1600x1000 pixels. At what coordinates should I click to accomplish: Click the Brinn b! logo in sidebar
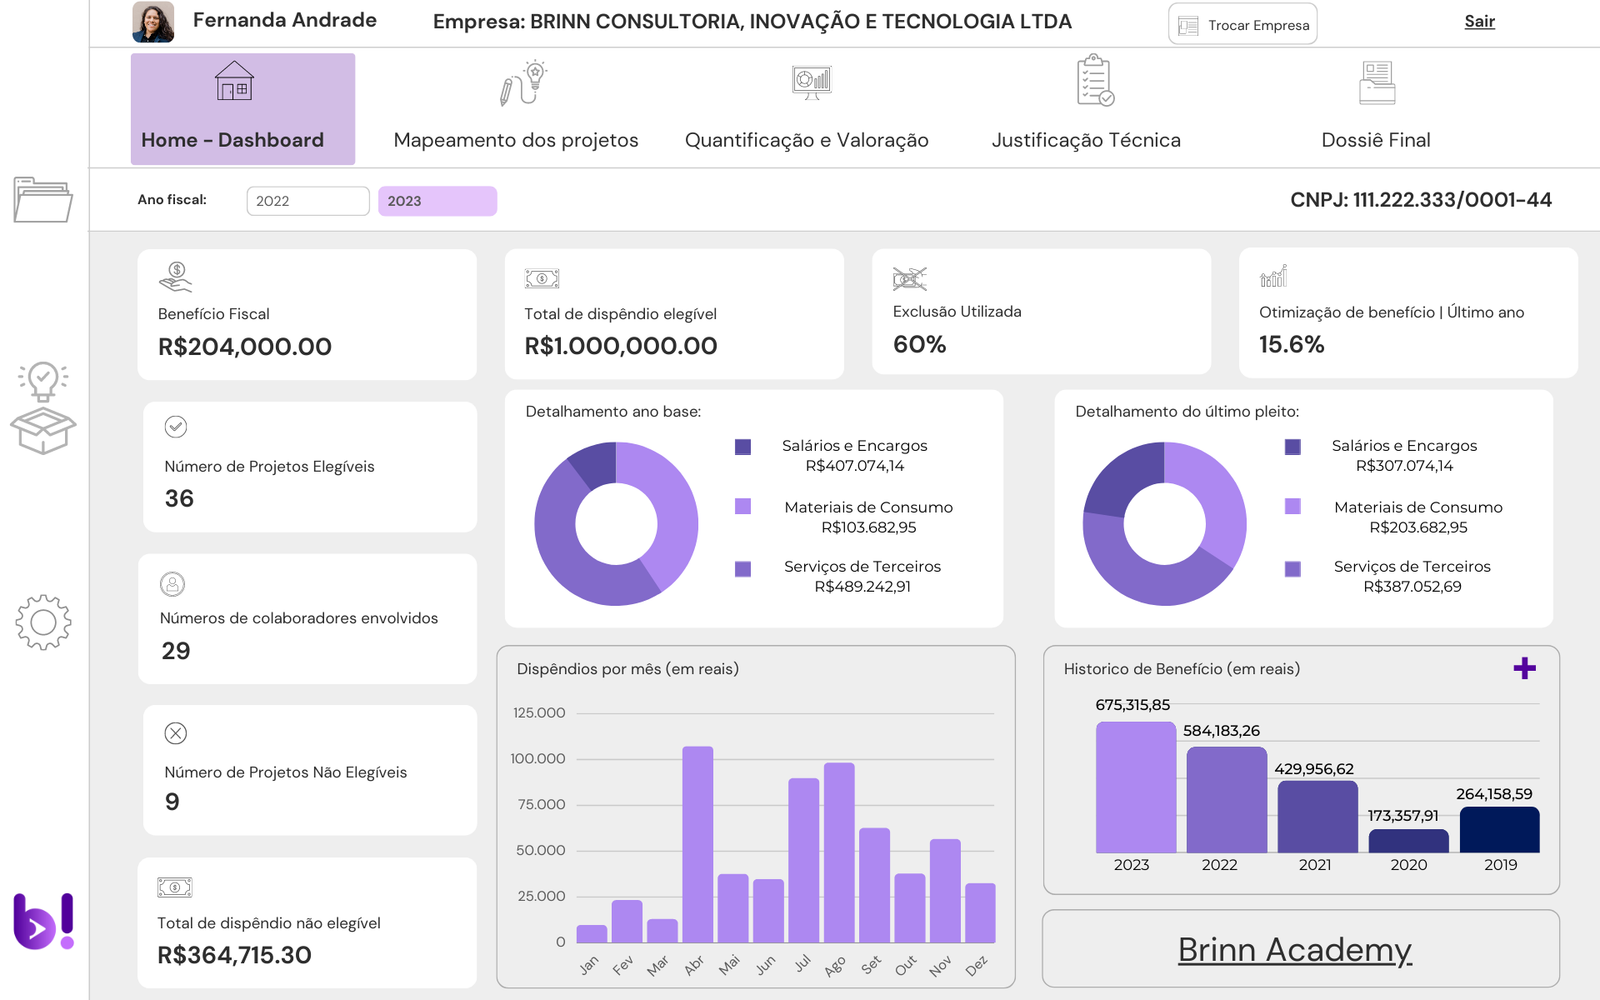[43, 921]
